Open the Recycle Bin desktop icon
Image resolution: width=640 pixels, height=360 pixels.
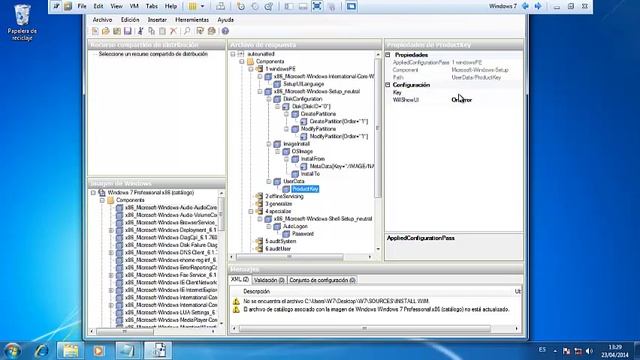pos(22,22)
